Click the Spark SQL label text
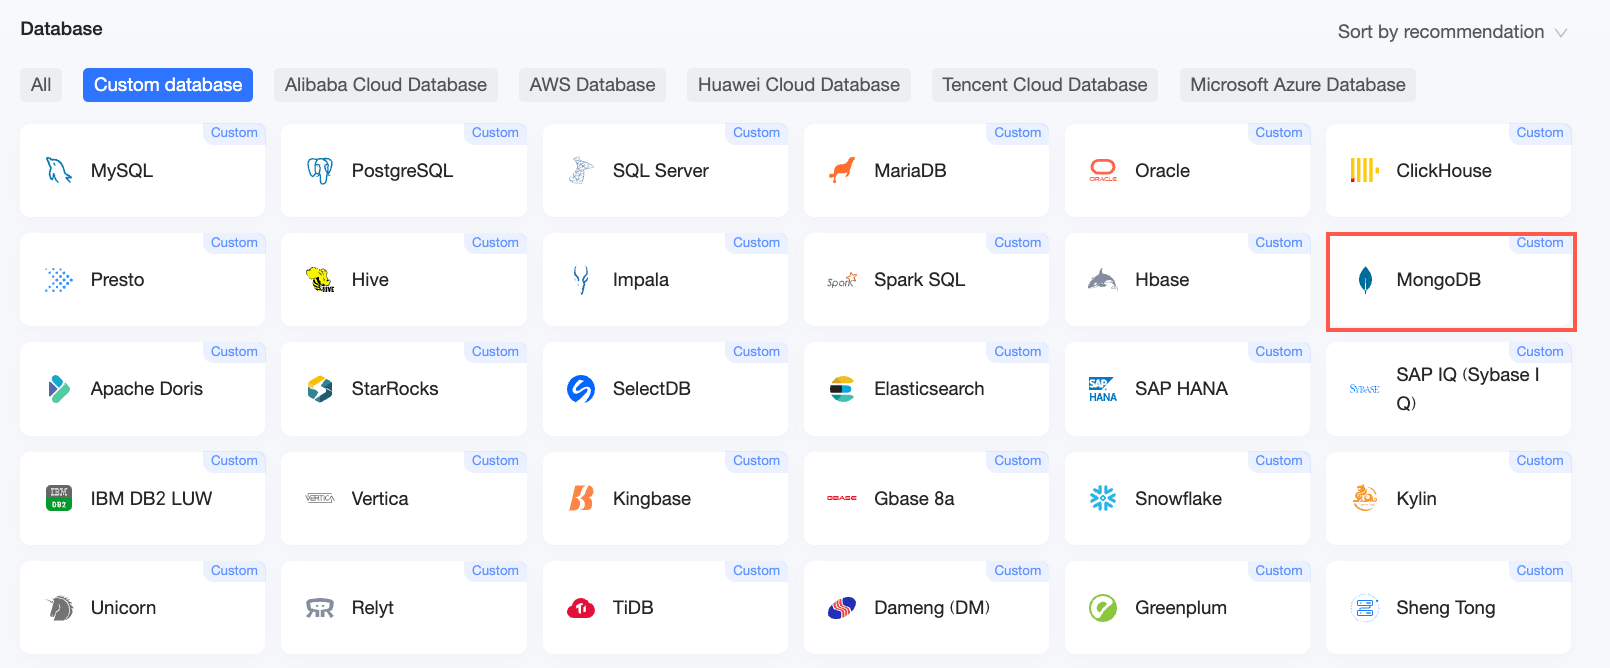 click(920, 280)
